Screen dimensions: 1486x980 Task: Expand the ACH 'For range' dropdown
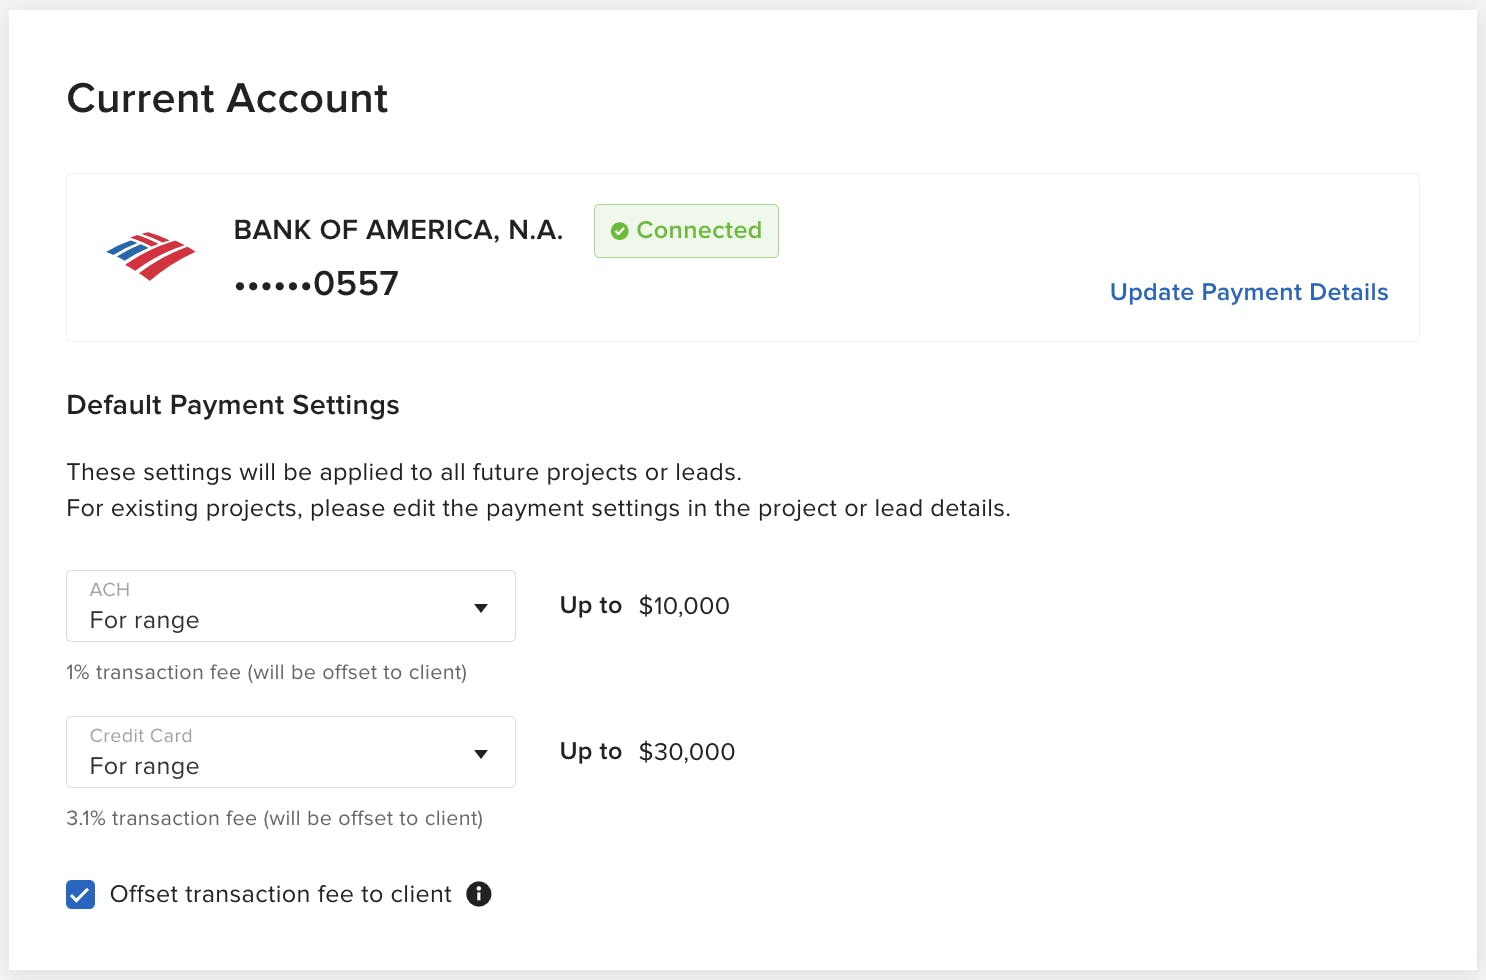pyautogui.click(x=290, y=606)
